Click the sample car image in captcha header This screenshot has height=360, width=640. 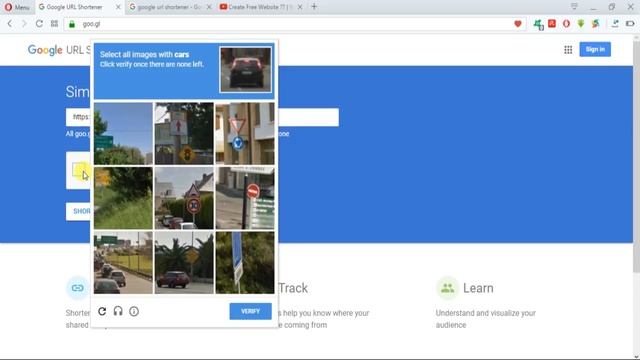[x=245, y=70]
